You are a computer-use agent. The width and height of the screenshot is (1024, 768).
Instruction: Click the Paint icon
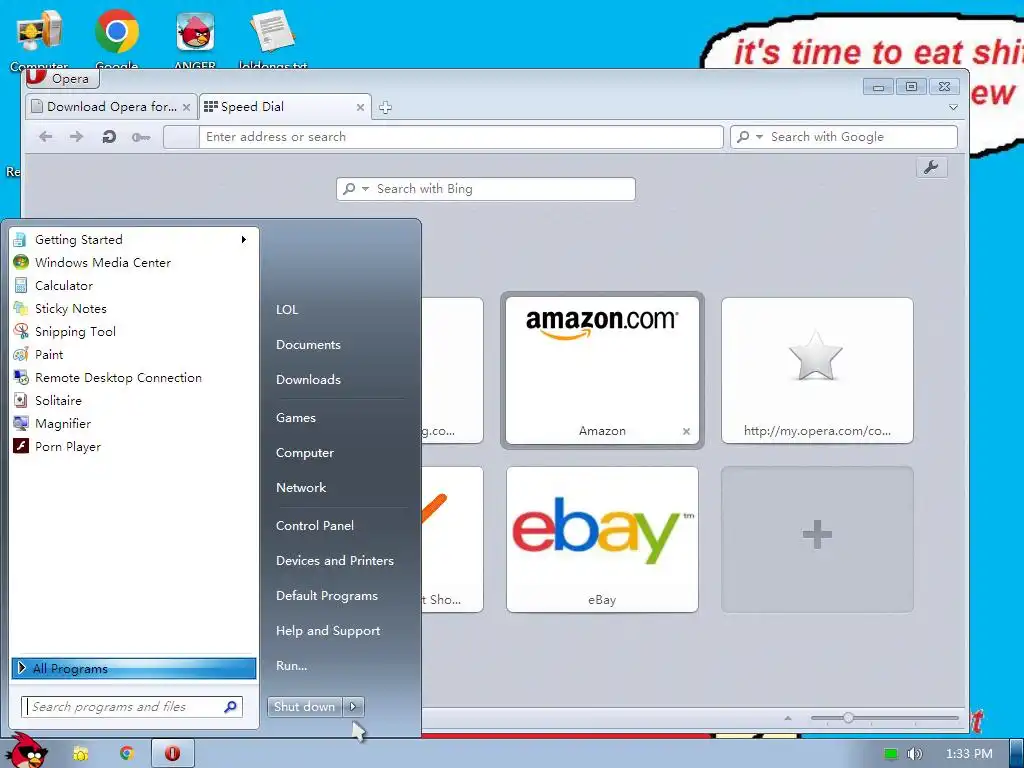[21, 355]
